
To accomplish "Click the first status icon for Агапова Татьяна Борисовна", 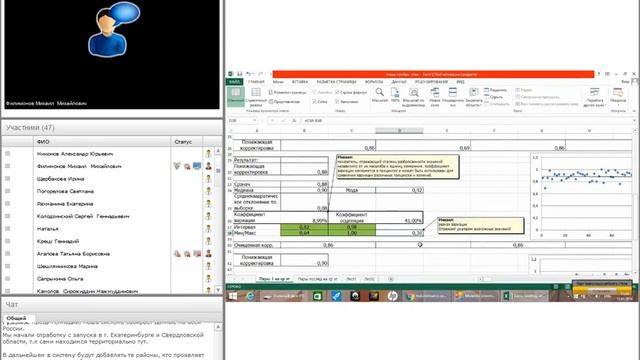I will coord(177,253).
